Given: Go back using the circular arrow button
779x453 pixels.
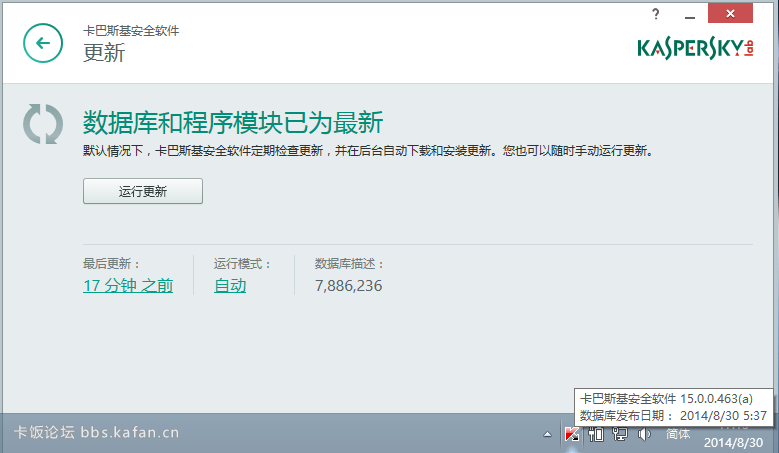Looking at the screenshot, I should point(43,43).
